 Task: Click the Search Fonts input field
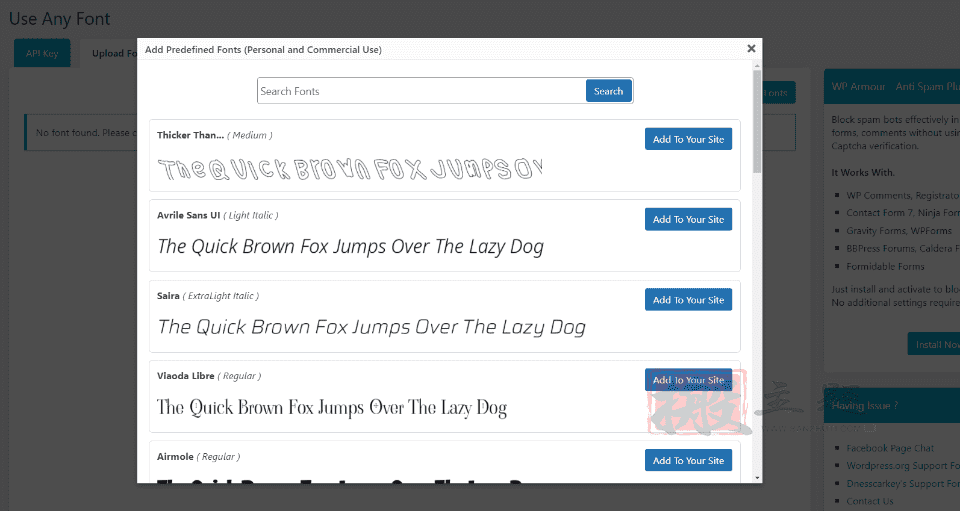(x=421, y=91)
